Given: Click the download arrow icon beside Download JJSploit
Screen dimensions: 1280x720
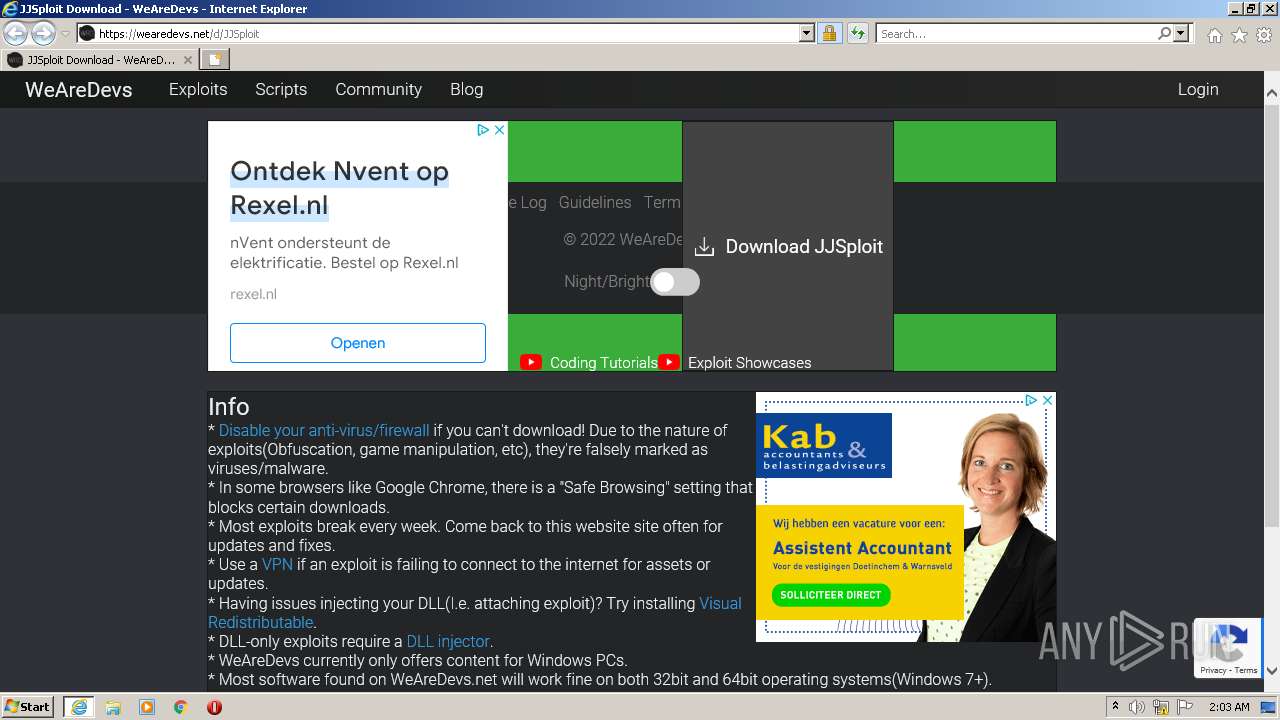Looking at the screenshot, I should (705, 247).
